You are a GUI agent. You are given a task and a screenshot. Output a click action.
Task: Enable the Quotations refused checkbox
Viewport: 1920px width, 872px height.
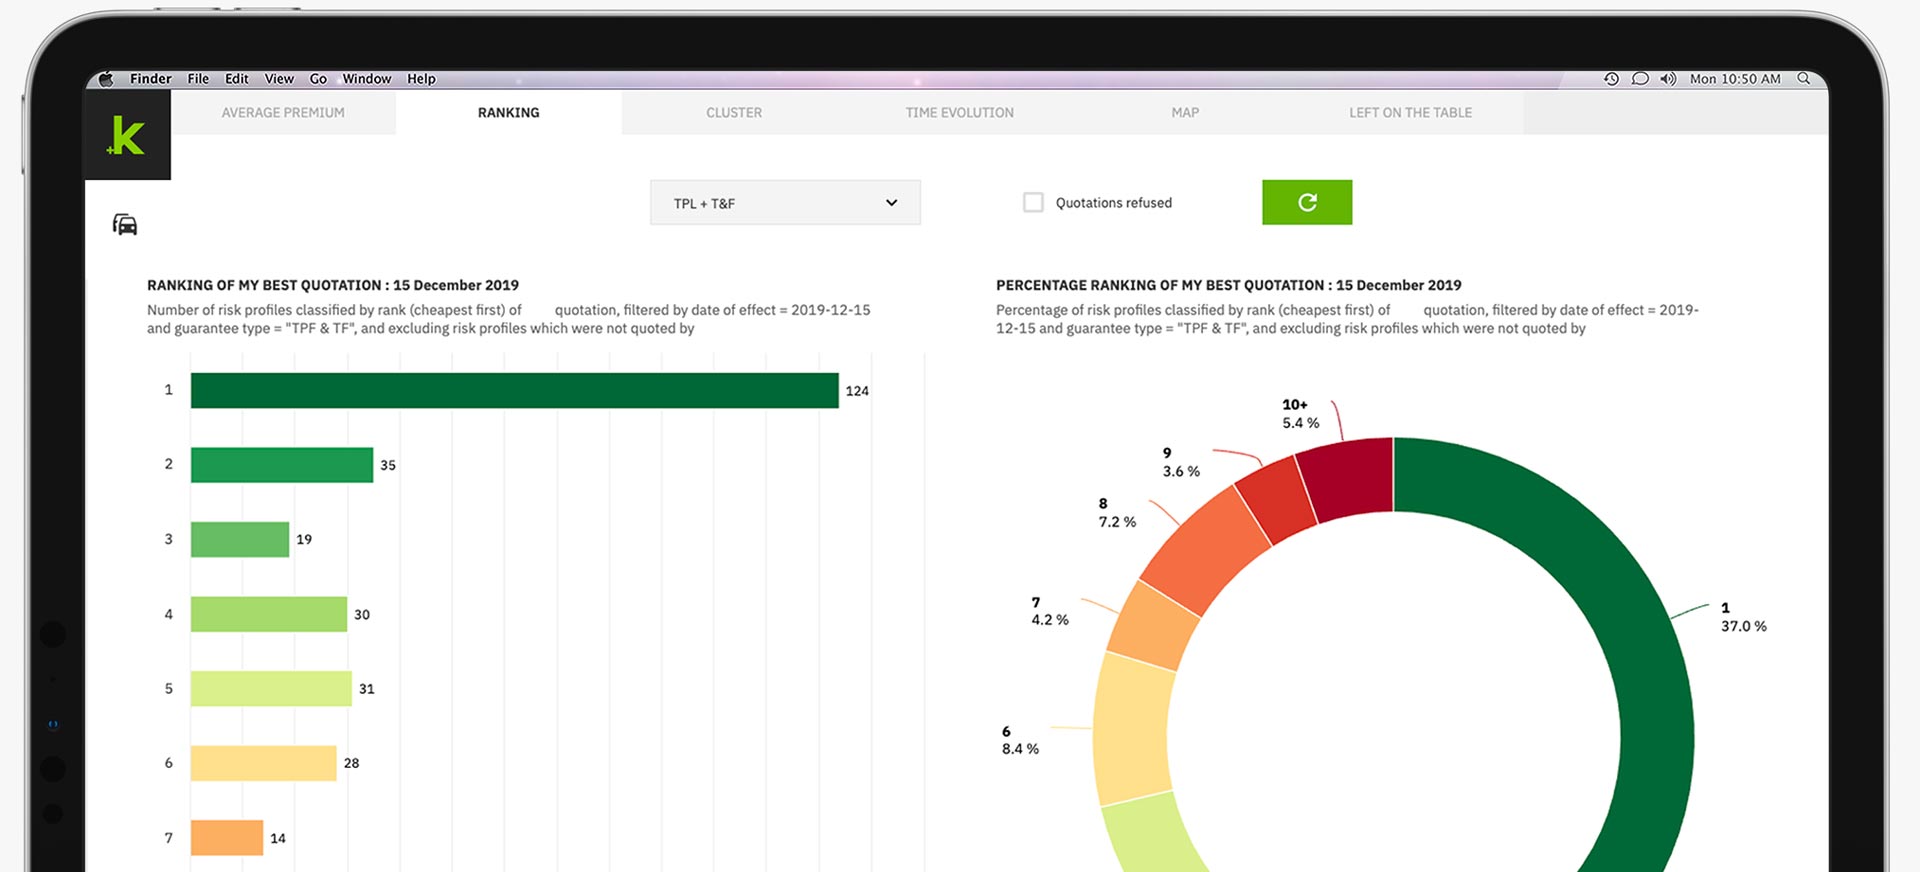click(1033, 202)
